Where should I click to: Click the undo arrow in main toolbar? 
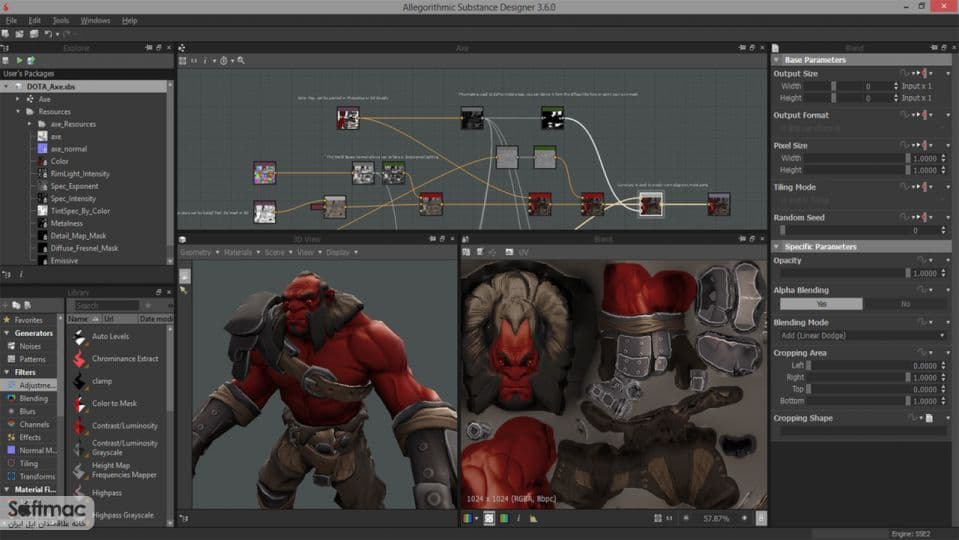click(x=48, y=34)
